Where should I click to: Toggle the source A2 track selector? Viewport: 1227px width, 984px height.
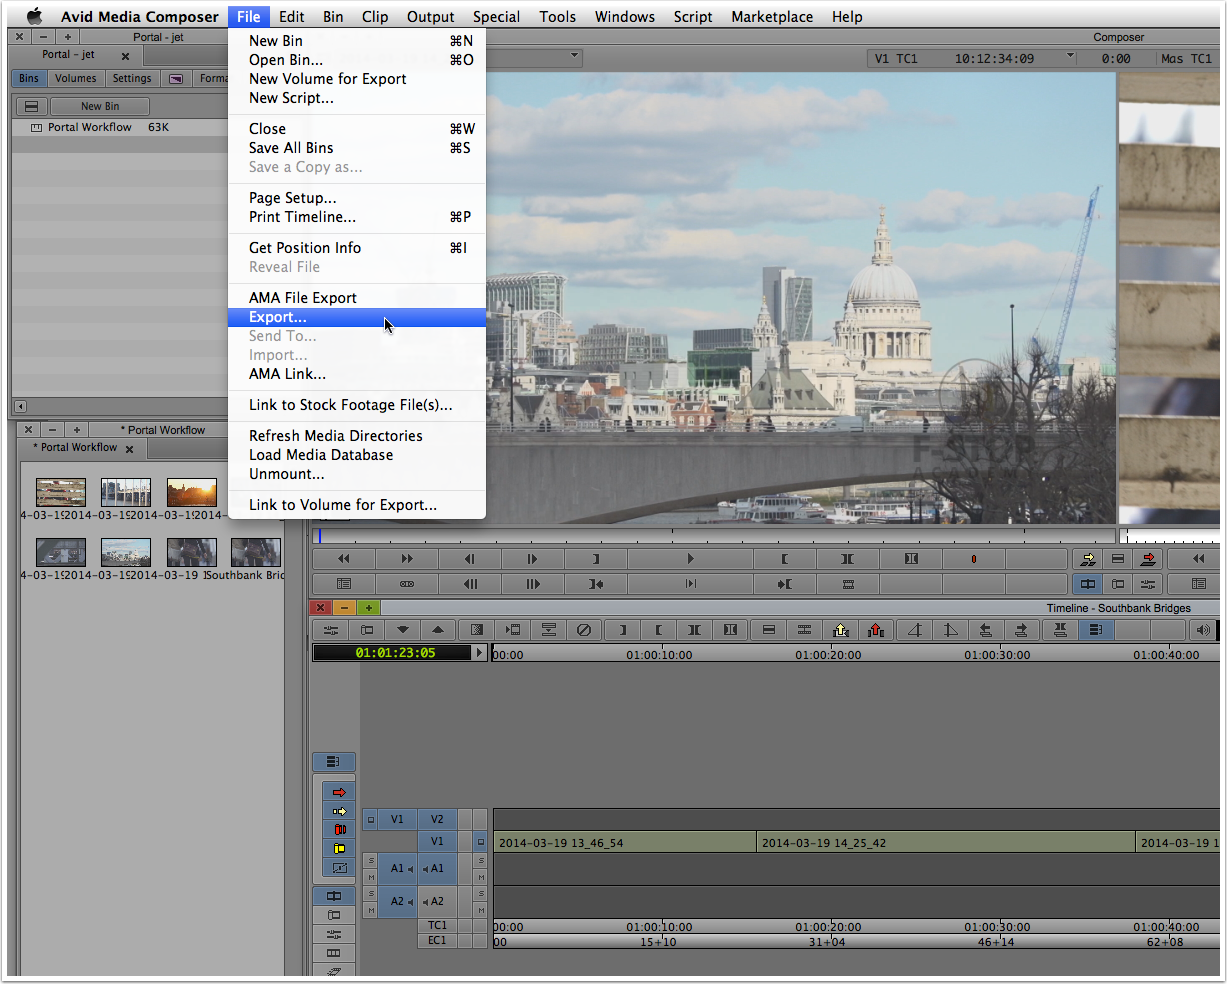pyautogui.click(x=397, y=901)
